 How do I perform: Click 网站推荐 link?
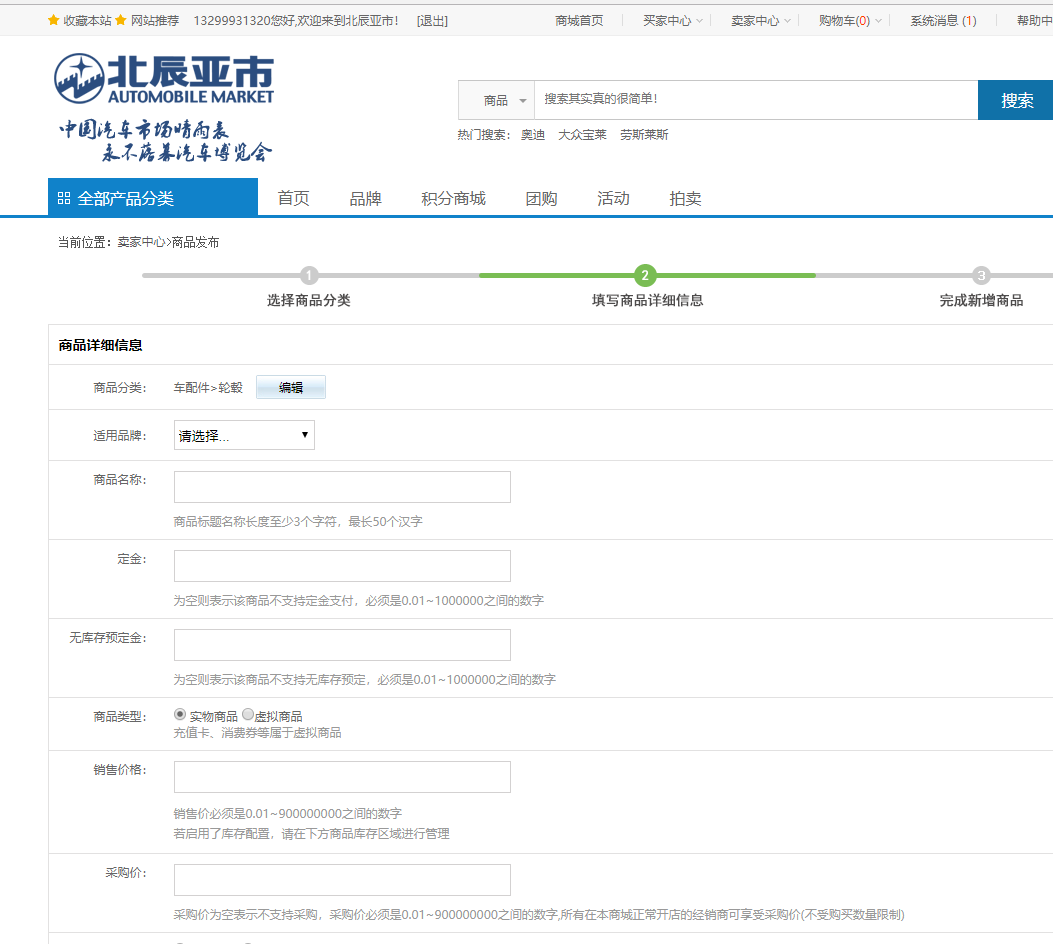click(x=155, y=21)
